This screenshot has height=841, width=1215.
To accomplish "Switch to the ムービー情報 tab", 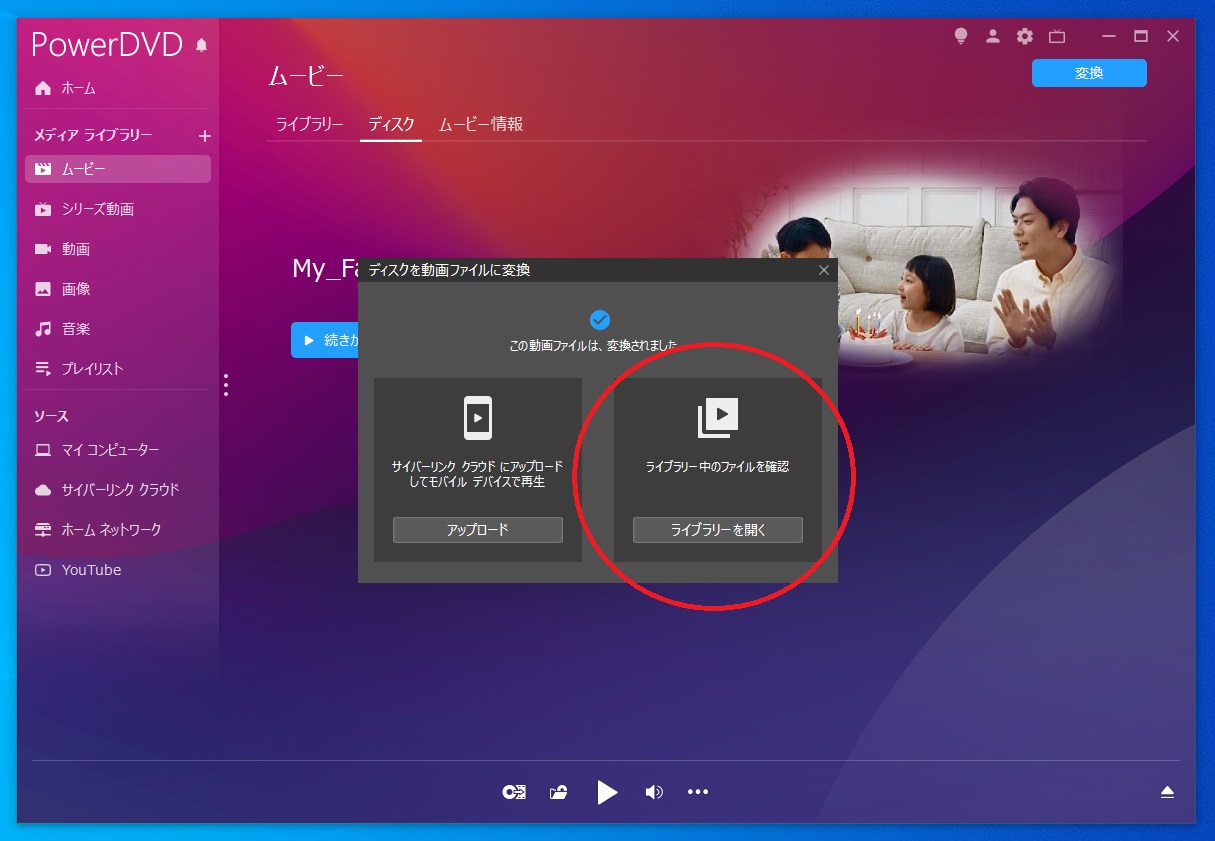I will pos(481,125).
